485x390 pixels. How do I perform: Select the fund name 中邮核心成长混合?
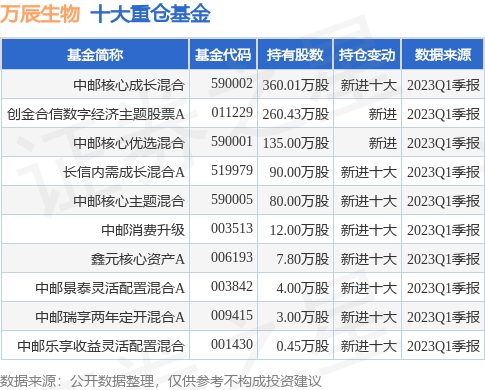click(129, 85)
